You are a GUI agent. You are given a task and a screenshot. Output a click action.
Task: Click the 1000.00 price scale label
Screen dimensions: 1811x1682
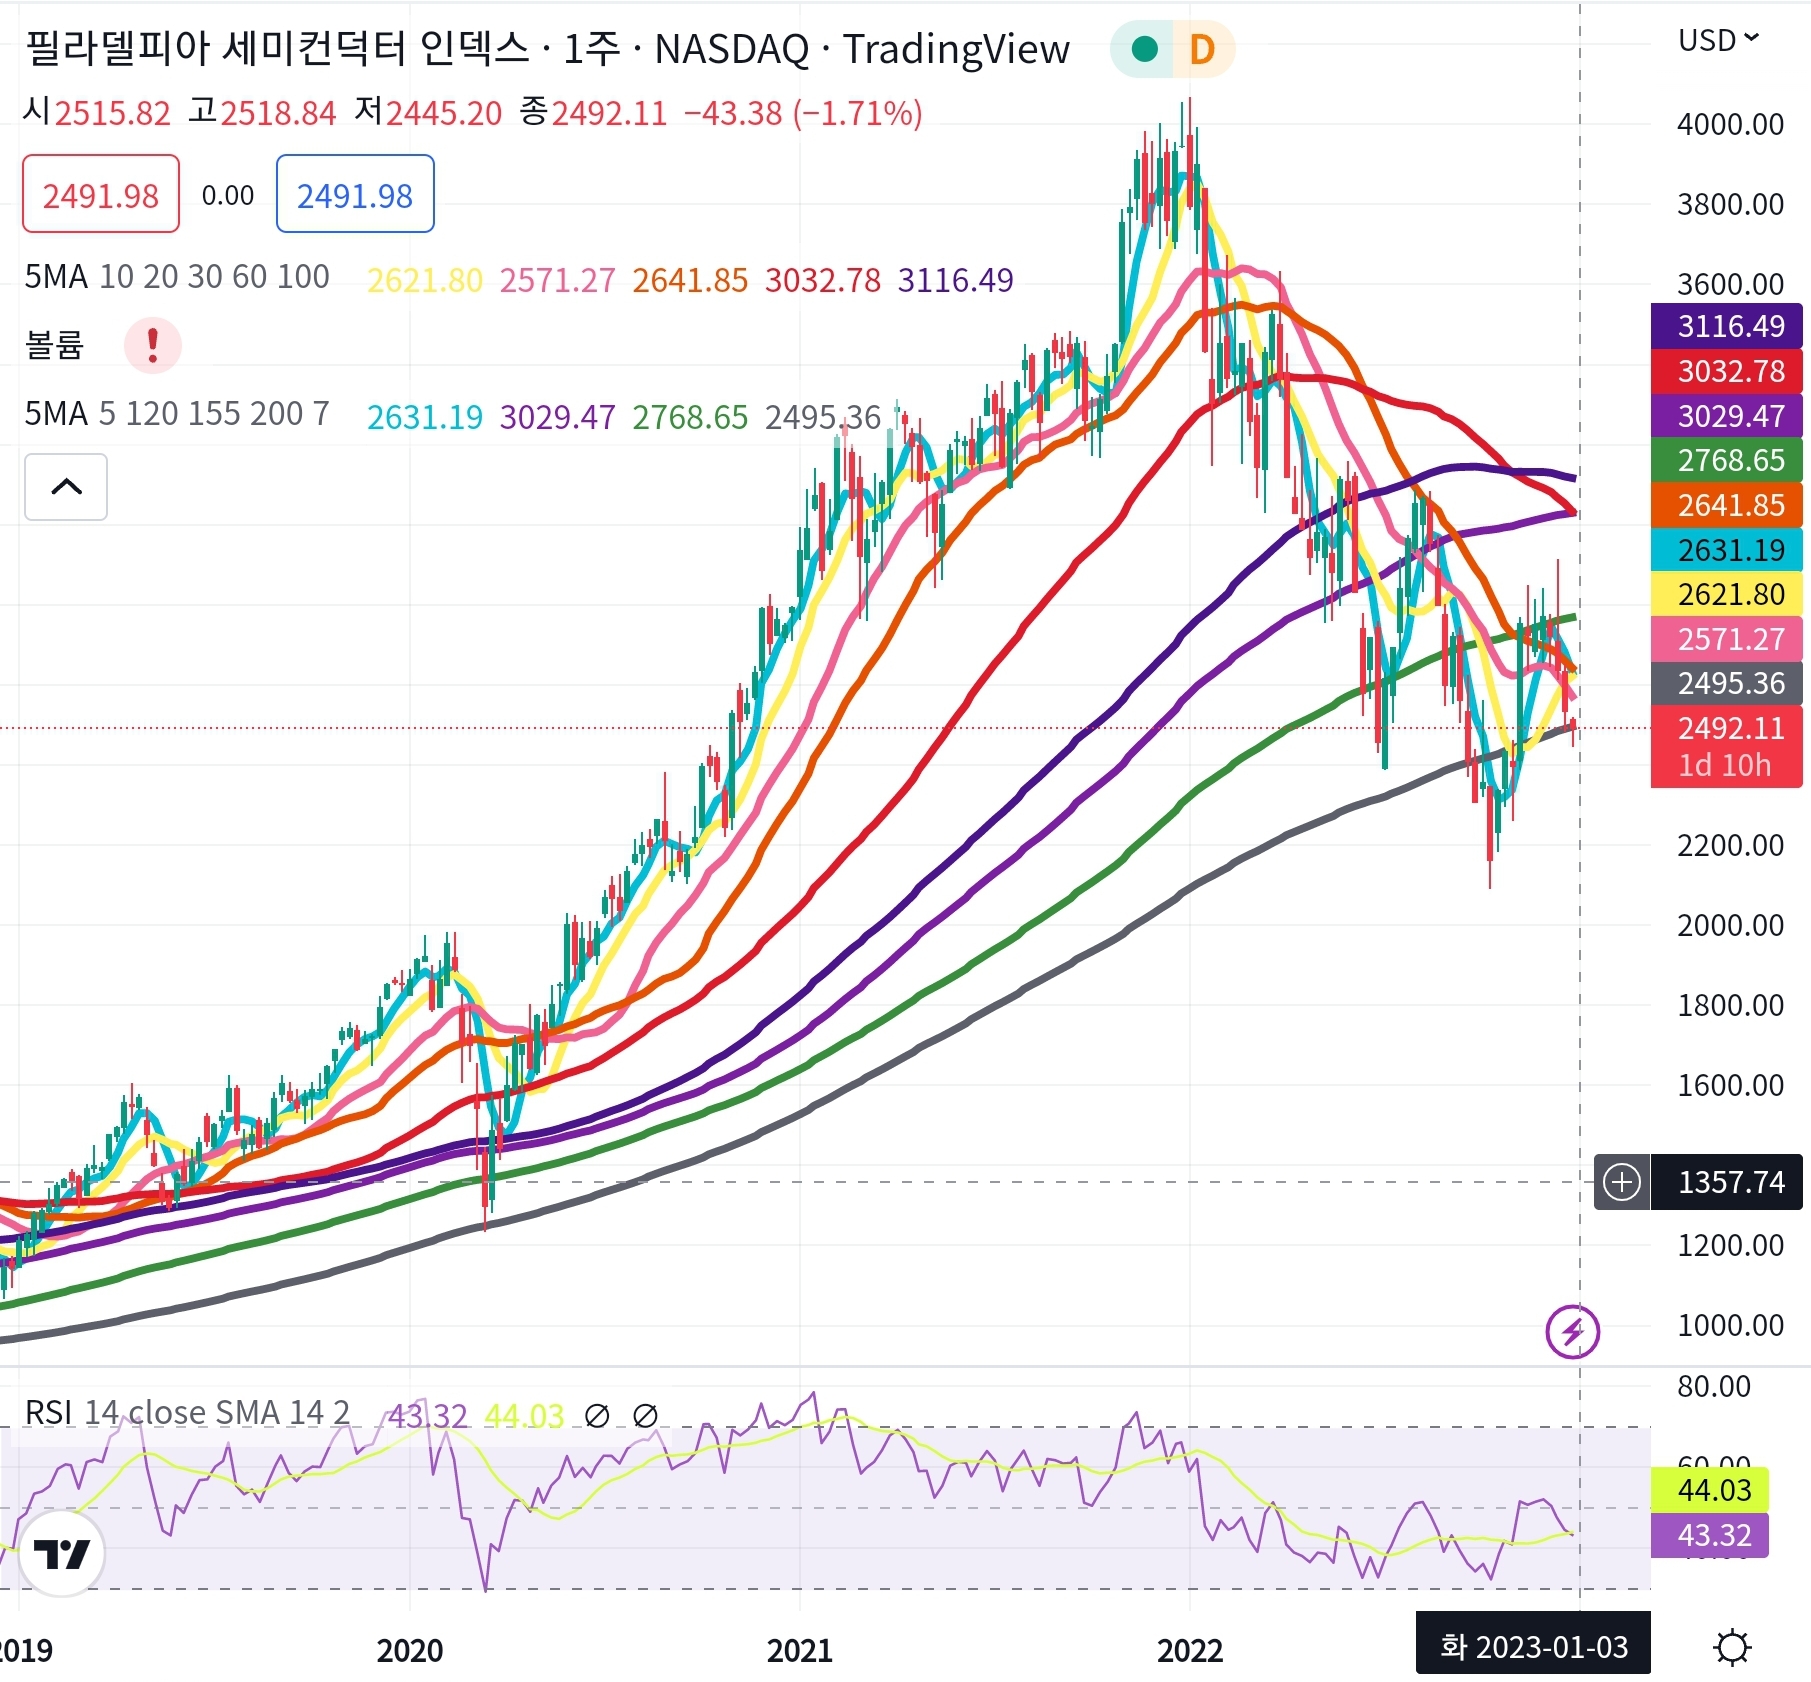pyautogui.click(x=1730, y=1326)
